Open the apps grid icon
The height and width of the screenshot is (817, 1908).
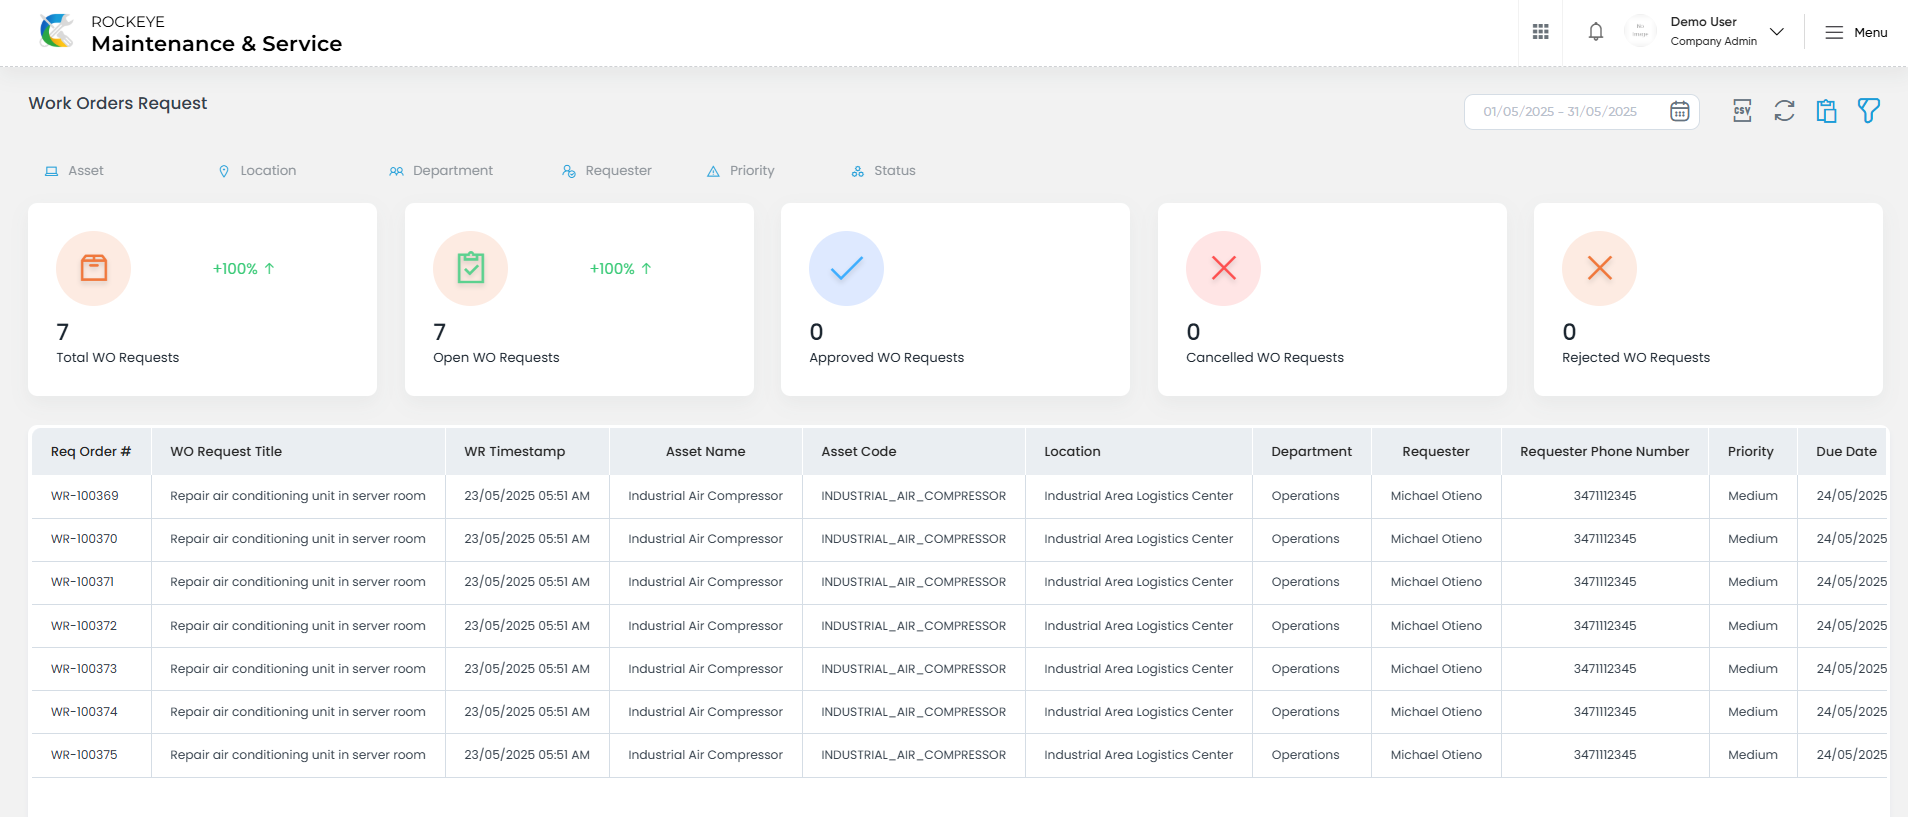click(1541, 32)
